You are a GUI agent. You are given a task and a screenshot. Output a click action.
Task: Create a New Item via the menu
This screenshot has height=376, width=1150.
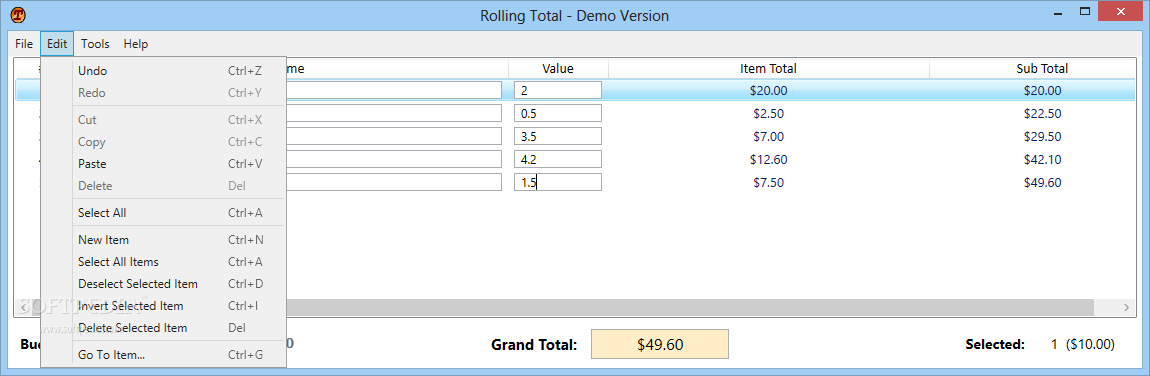164,240
